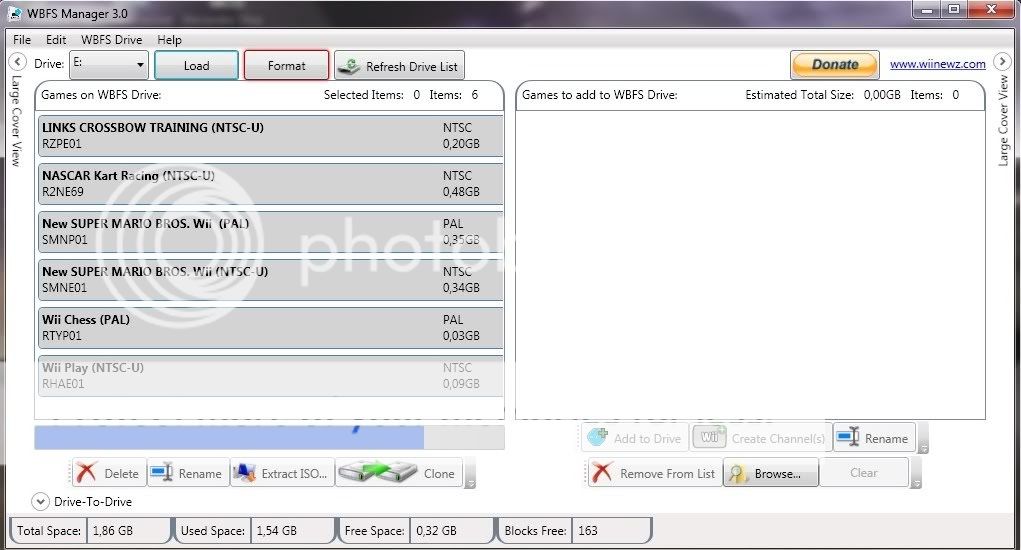Click the Estimated Total Size 0,00GB text

click(823, 95)
